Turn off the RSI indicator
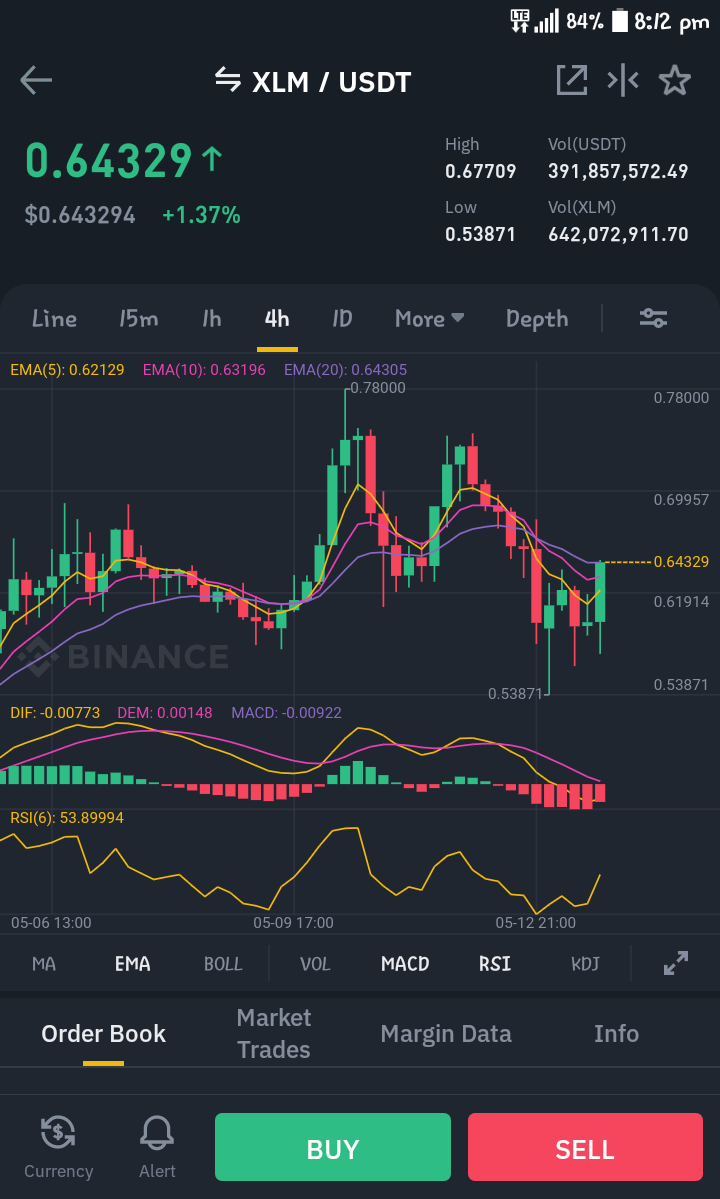Image resolution: width=720 pixels, height=1199 pixels. (x=495, y=963)
